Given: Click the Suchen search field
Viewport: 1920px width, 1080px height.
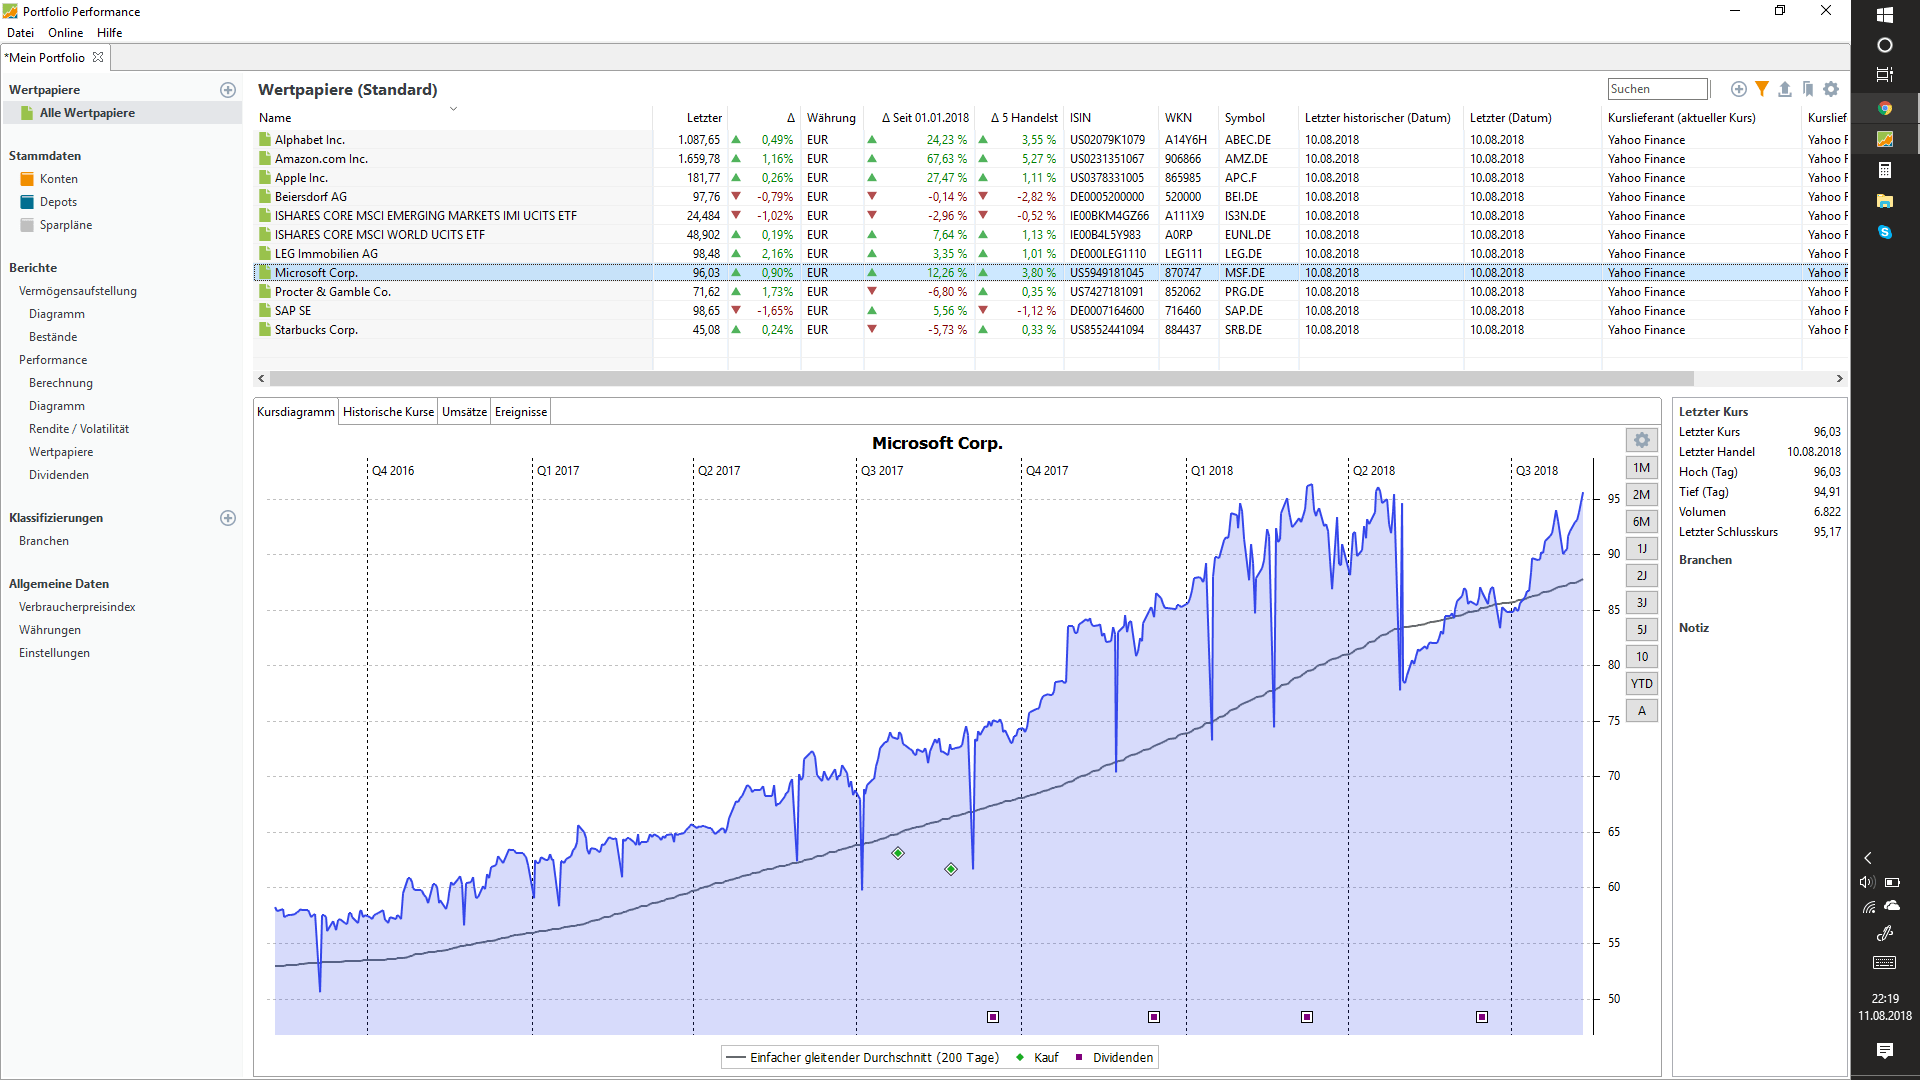Looking at the screenshot, I should [x=1657, y=89].
